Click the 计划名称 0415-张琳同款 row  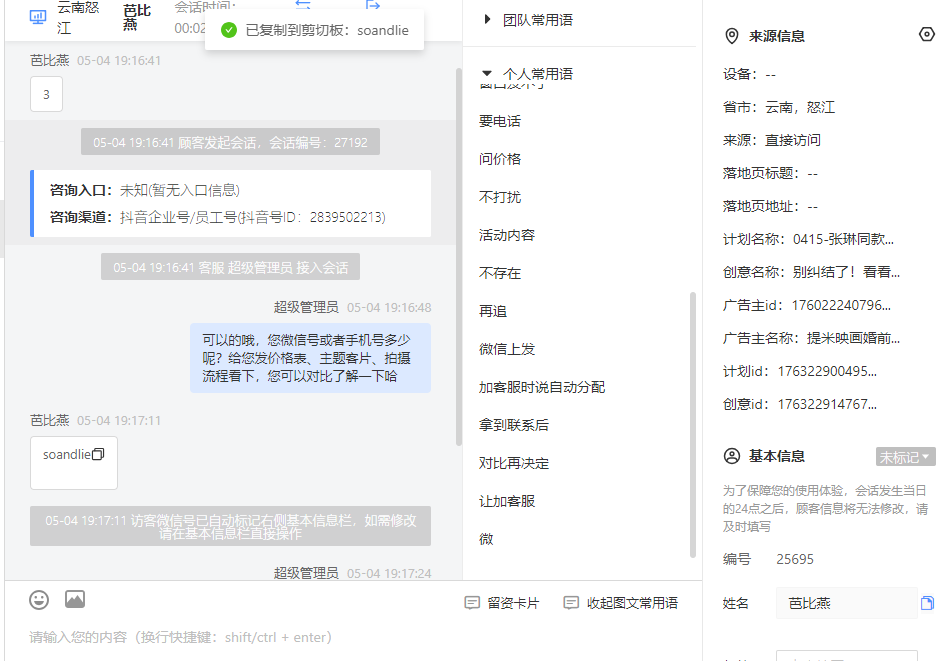808,239
